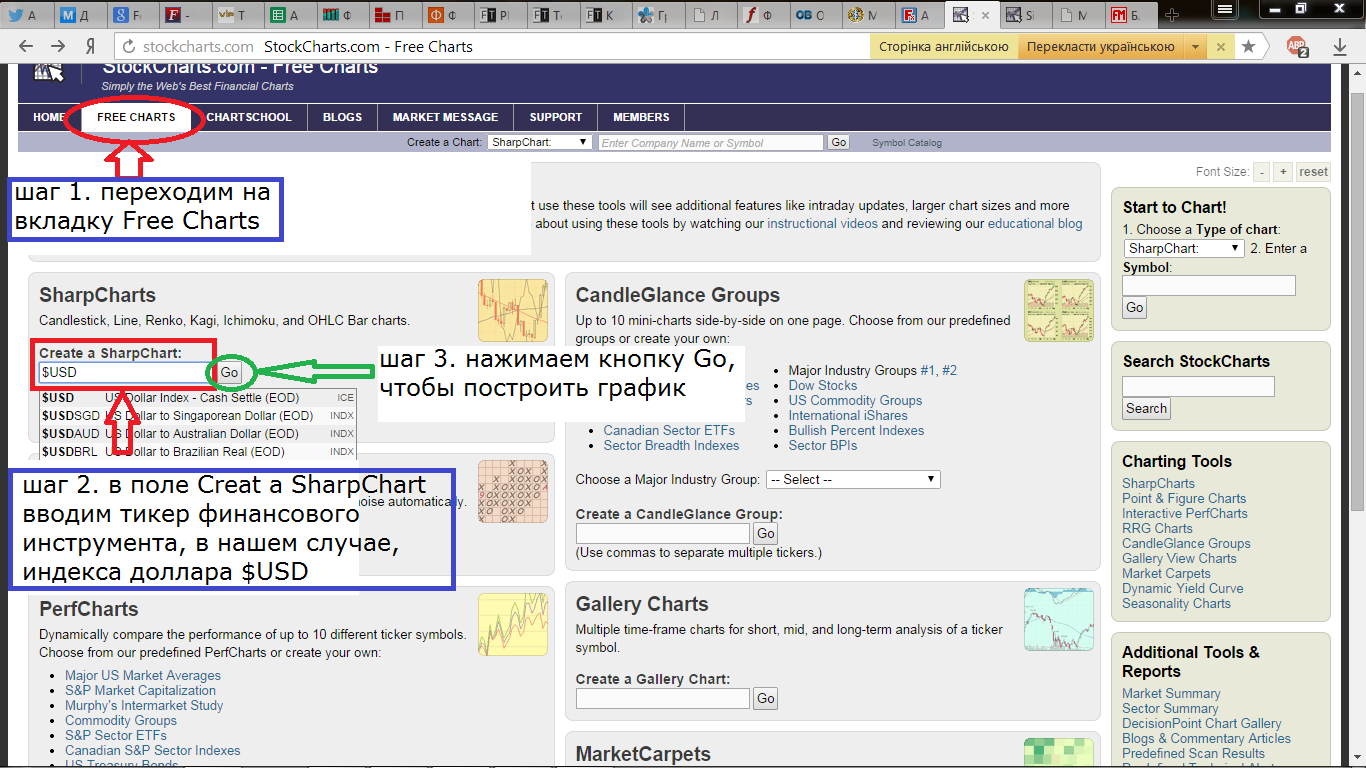Screen dimensions: 1366x768
Task: Focus the 'Enter Company Name or Symbol' field
Action: [x=711, y=142]
